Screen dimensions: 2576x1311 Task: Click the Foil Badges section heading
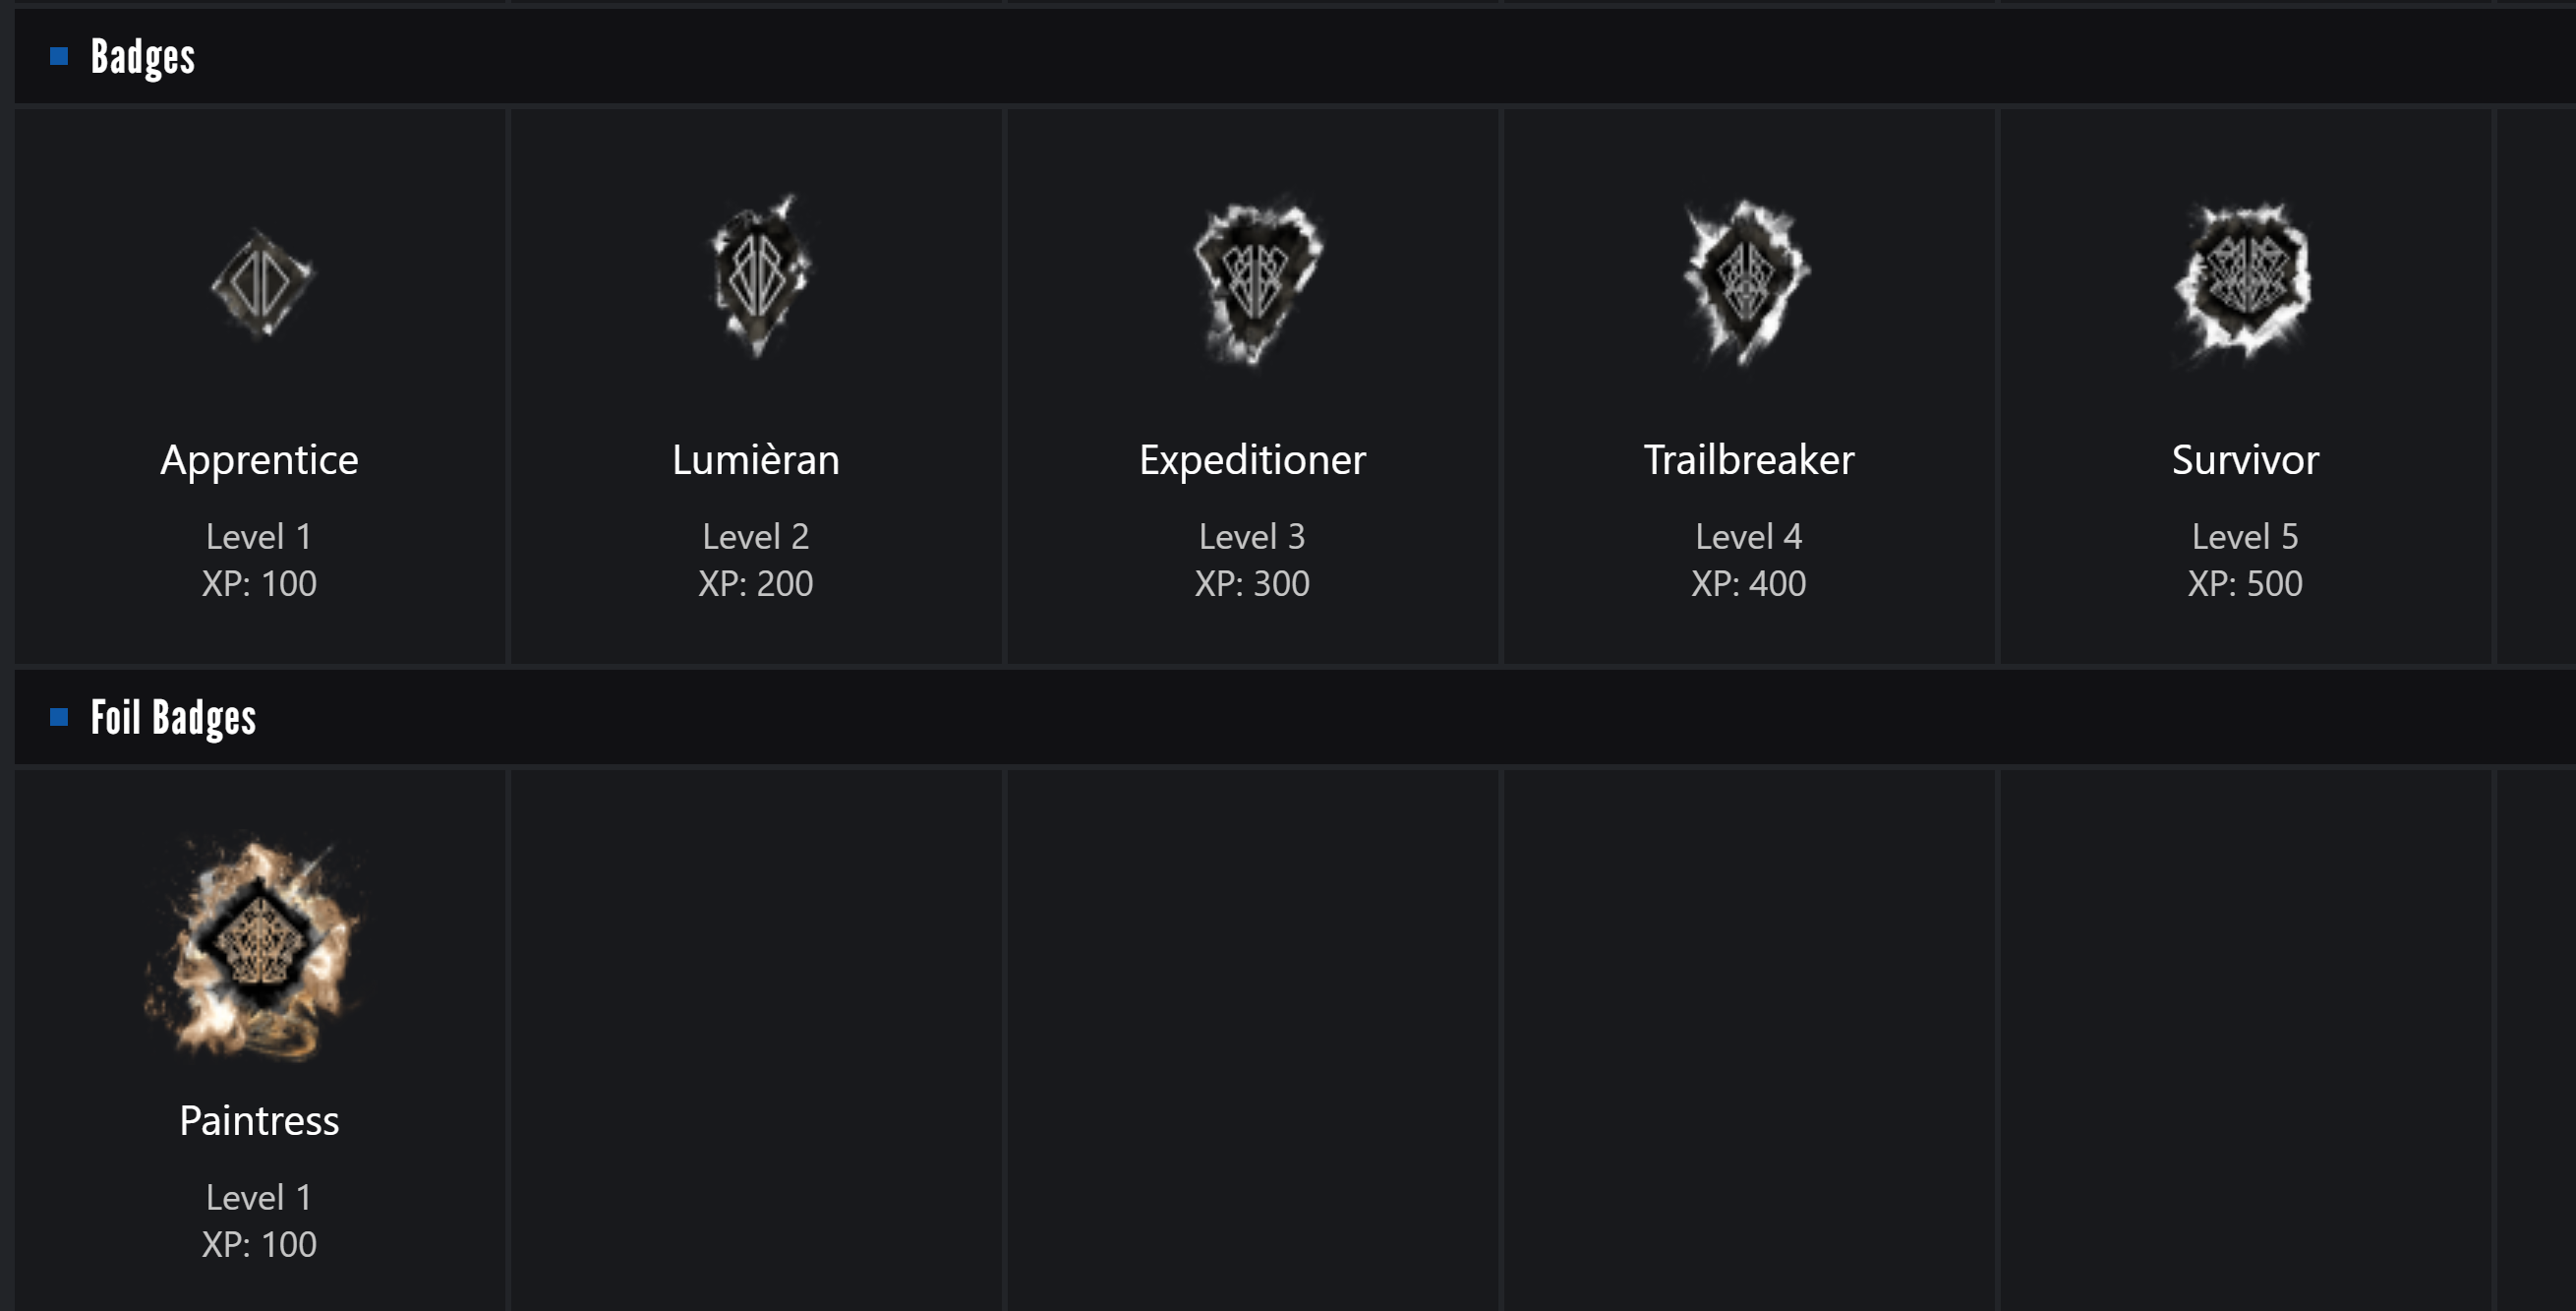173,717
